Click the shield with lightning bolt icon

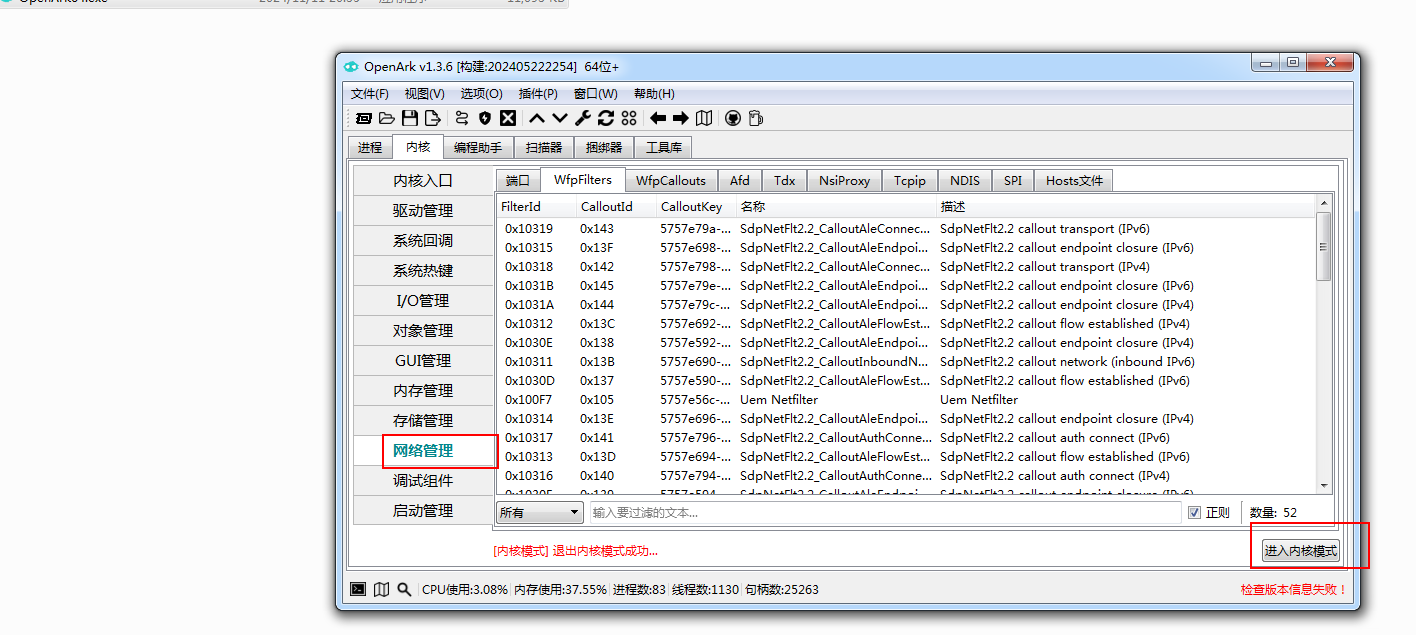(485, 118)
